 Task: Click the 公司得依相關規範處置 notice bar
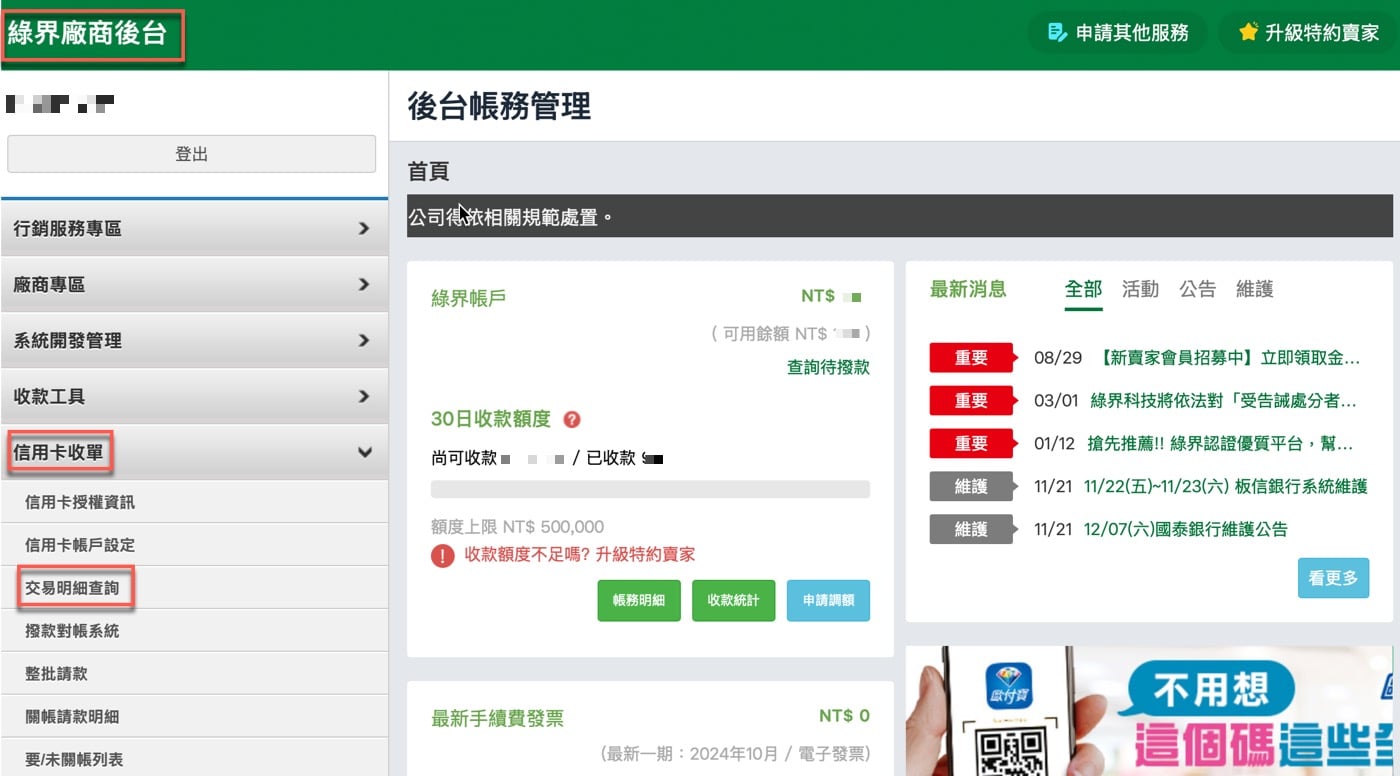pyautogui.click(x=899, y=216)
